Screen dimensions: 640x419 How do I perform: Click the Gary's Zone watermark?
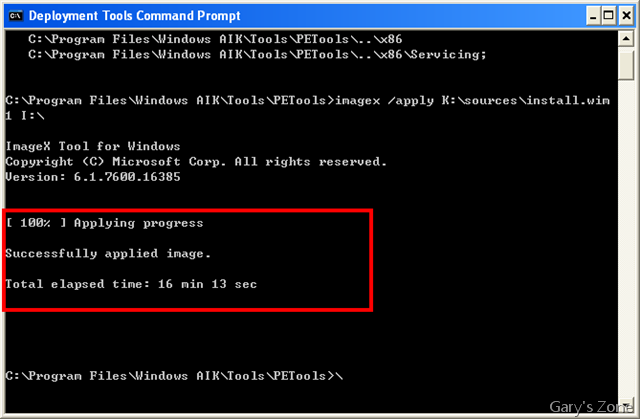pyautogui.click(x=591, y=407)
